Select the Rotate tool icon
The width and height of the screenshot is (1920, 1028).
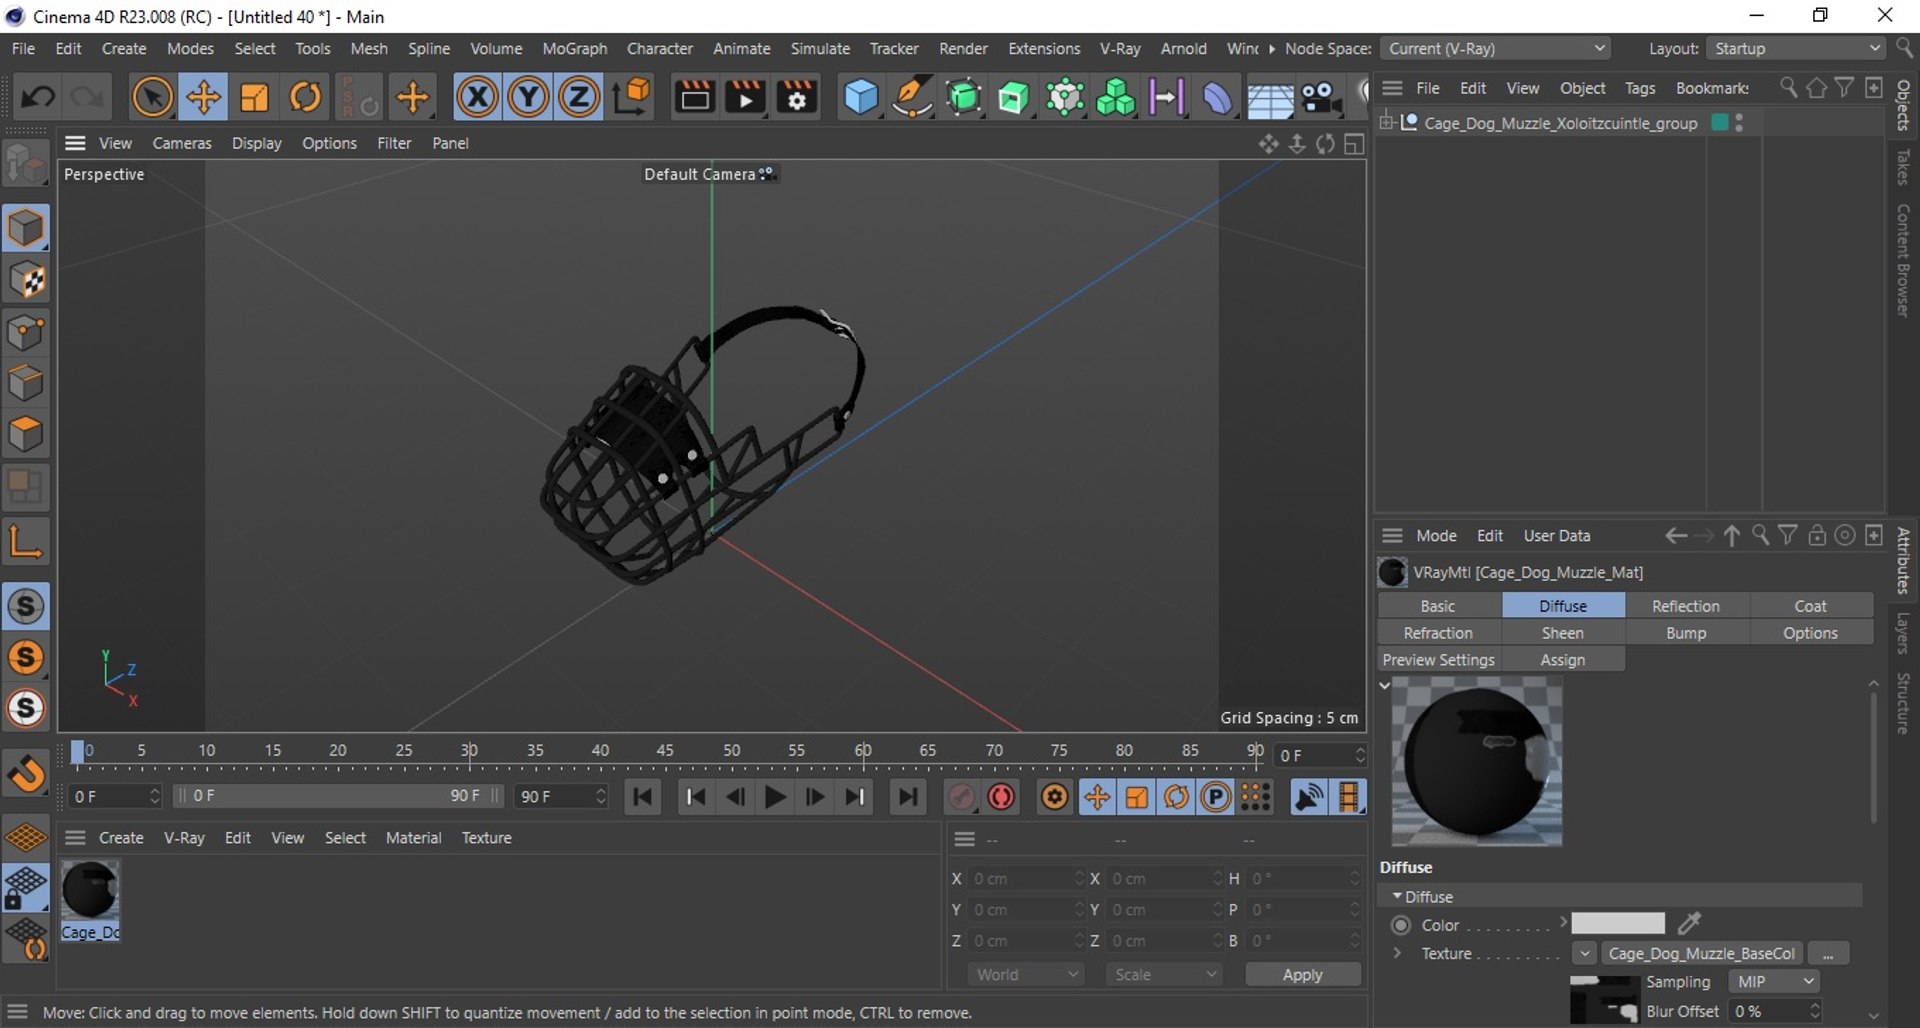[305, 97]
